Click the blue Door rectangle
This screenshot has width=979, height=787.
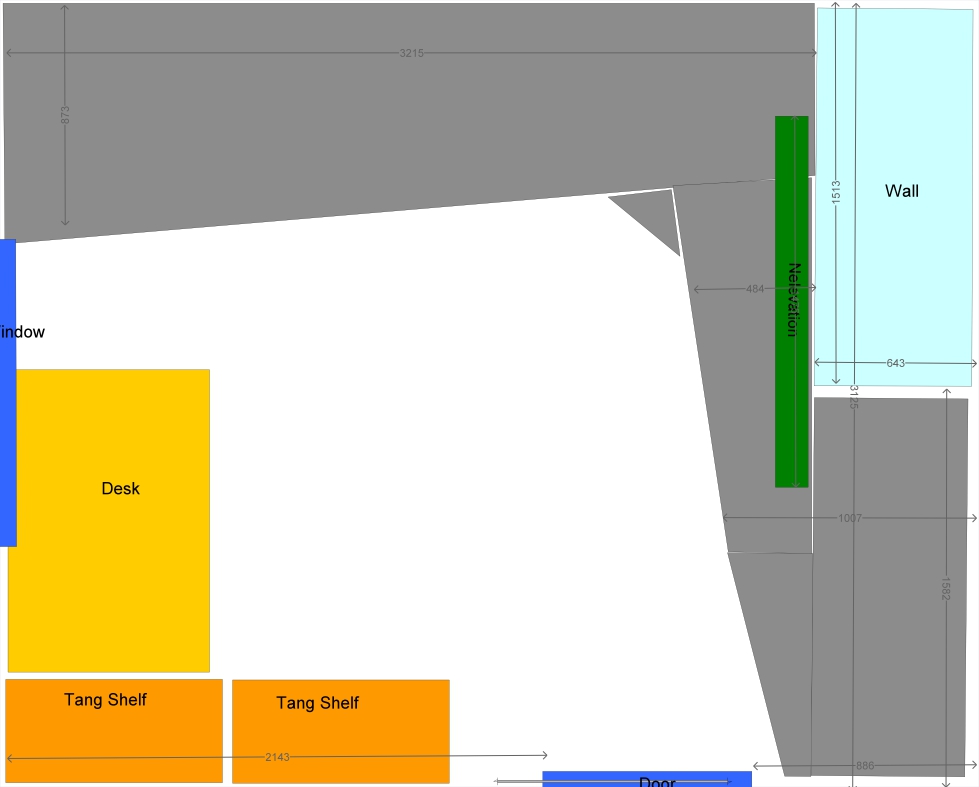[646, 779]
